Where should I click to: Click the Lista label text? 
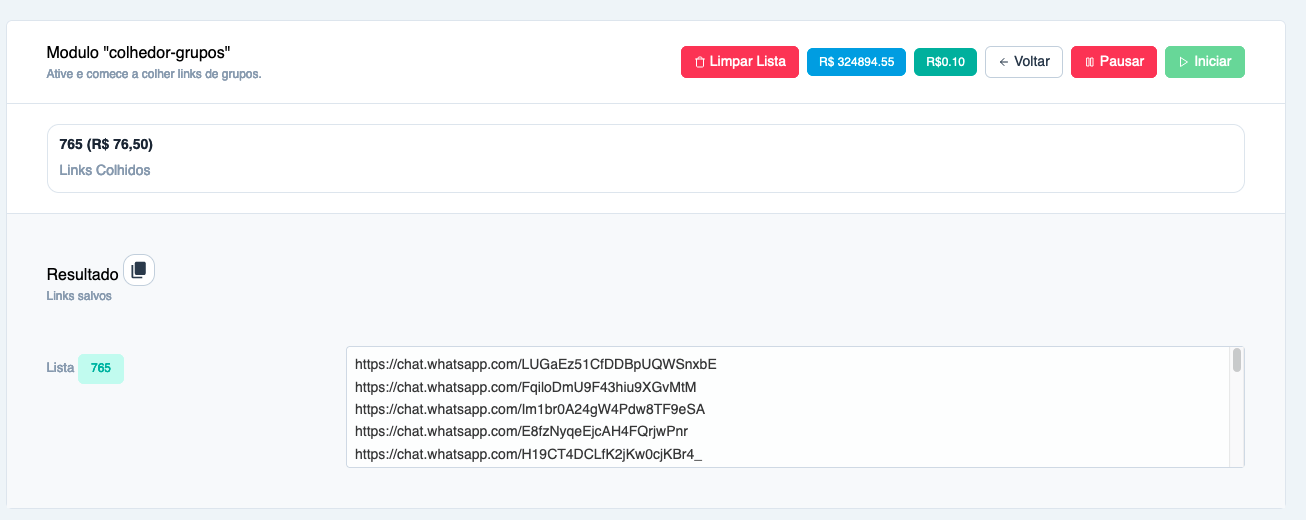(60, 368)
